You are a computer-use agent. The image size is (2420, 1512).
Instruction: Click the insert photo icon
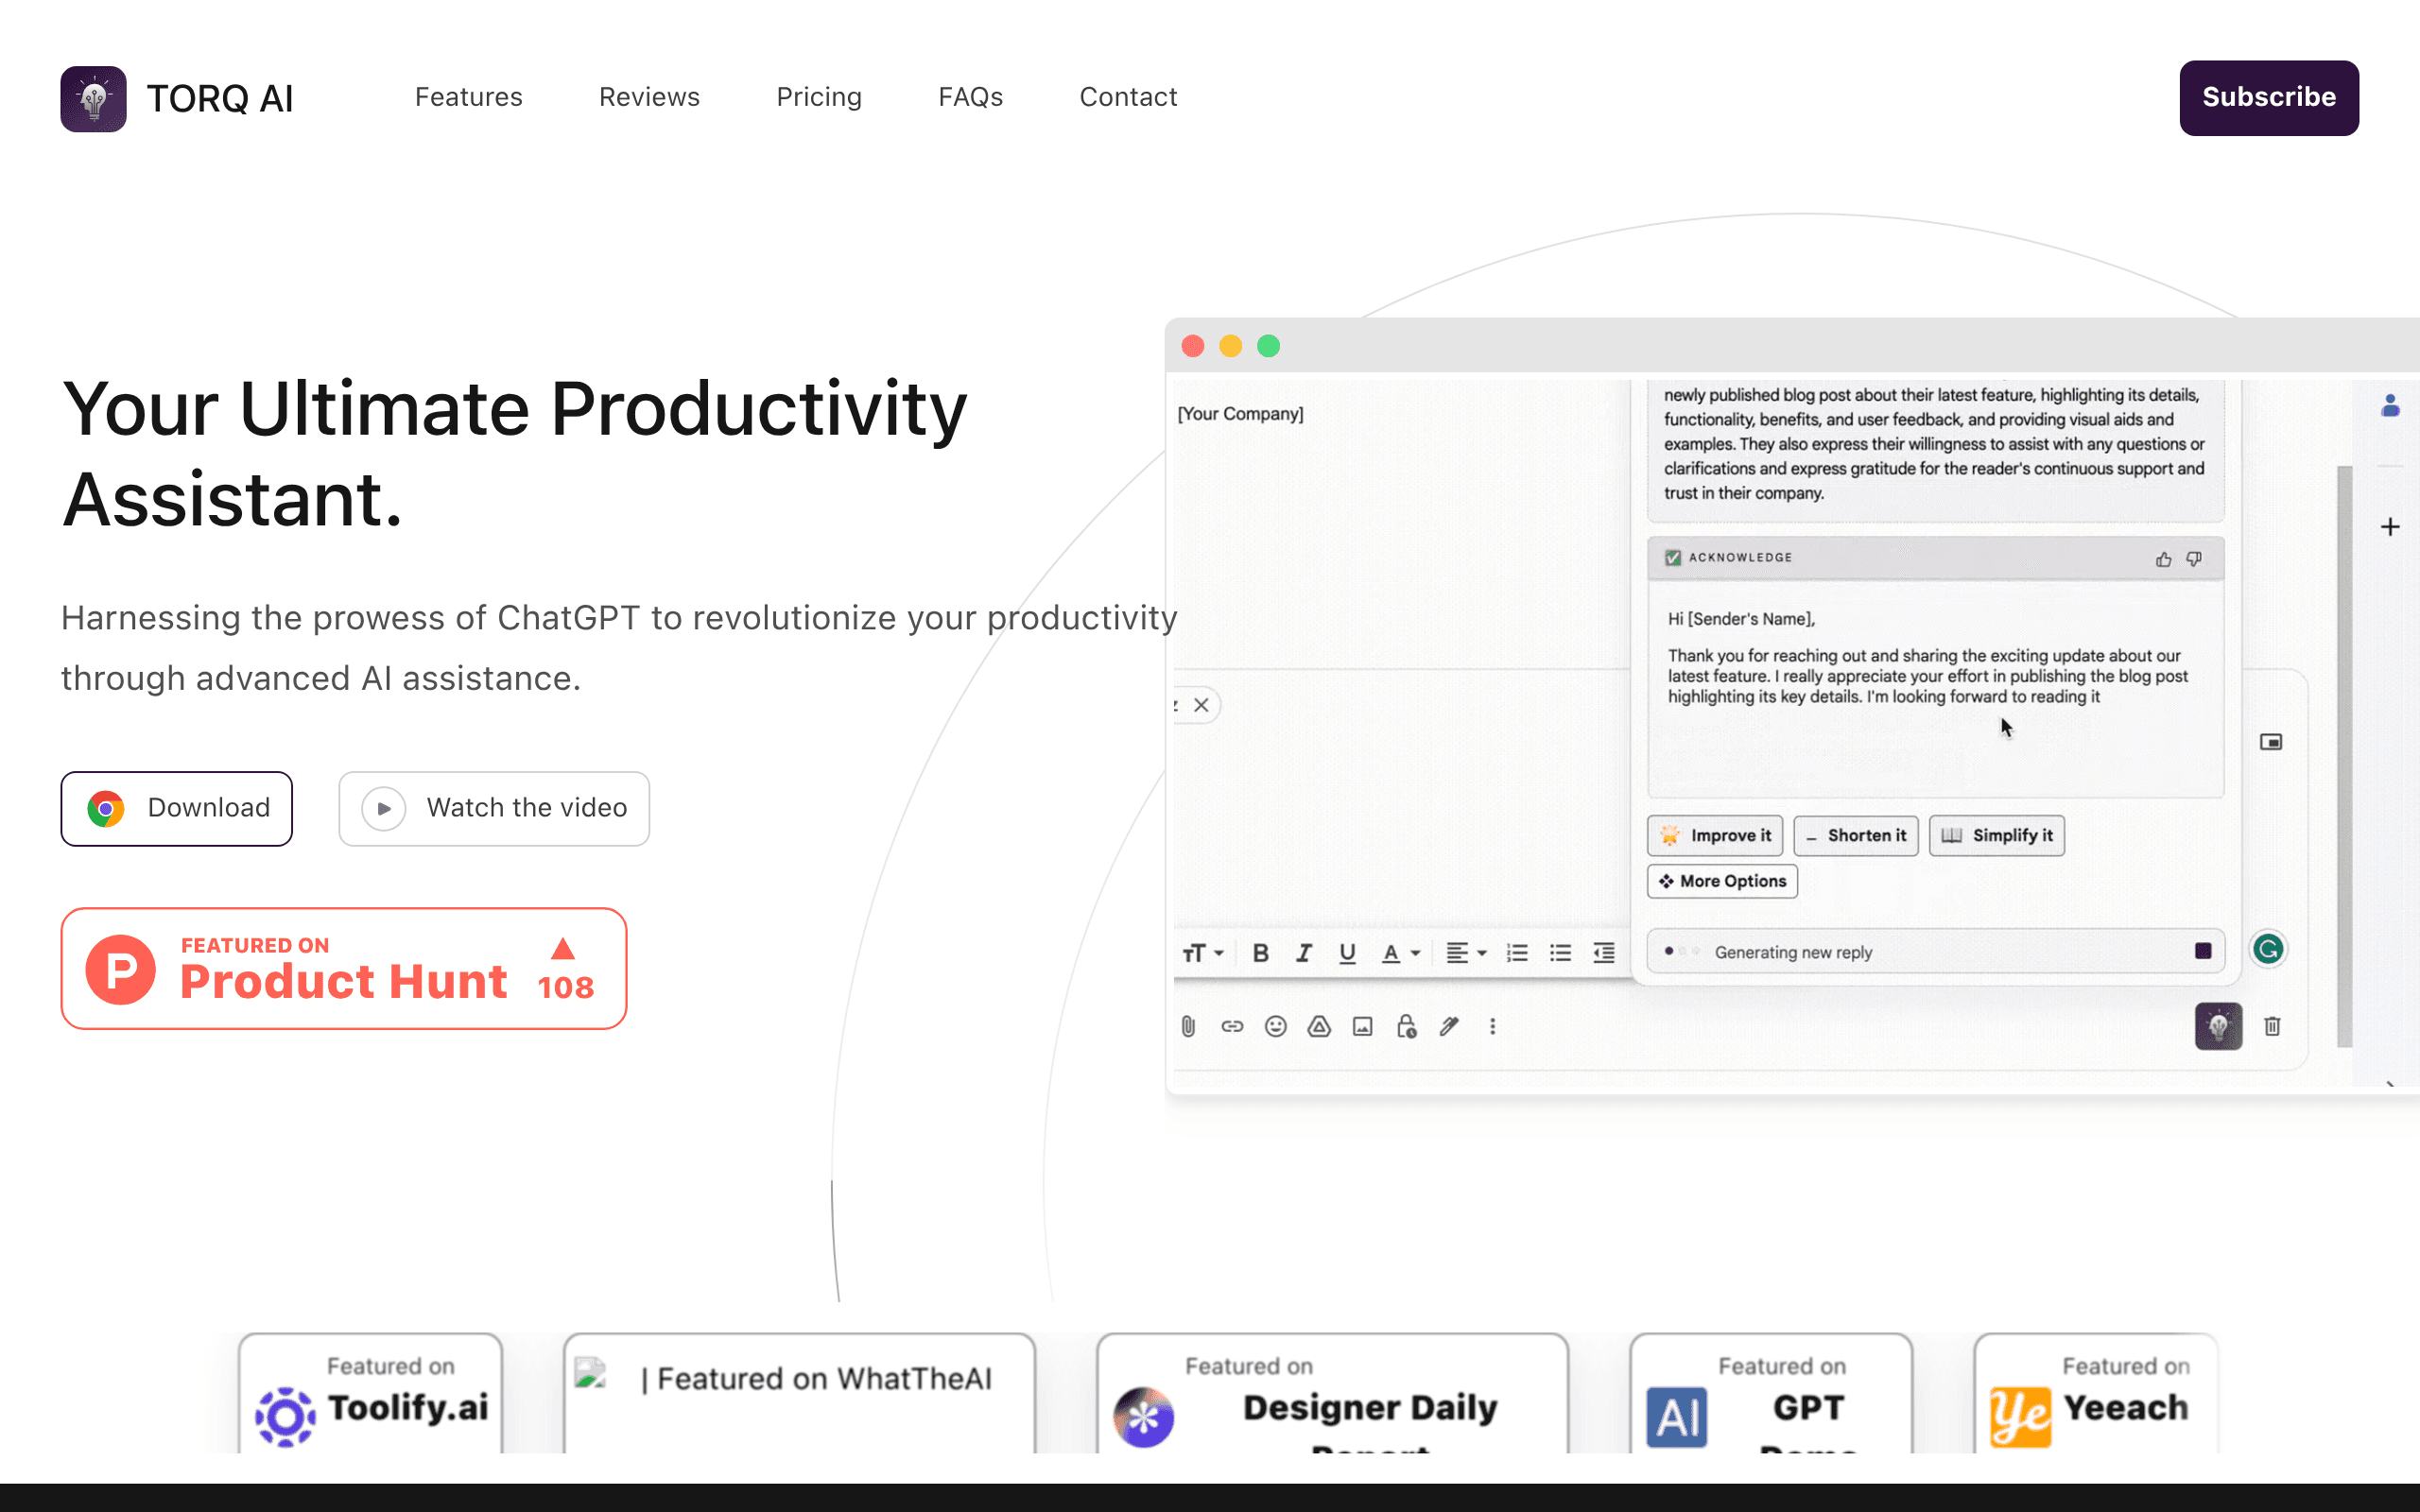[x=1362, y=1026]
